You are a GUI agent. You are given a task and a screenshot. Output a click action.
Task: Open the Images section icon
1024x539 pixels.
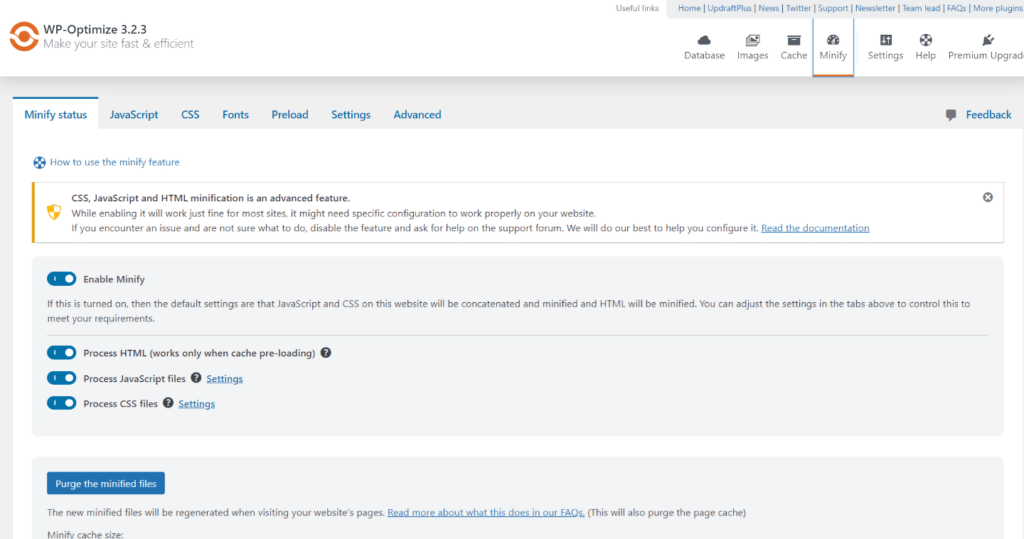point(752,41)
